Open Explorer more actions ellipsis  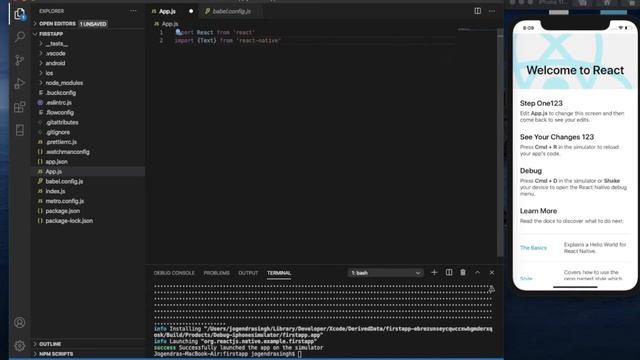coord(133,11)
